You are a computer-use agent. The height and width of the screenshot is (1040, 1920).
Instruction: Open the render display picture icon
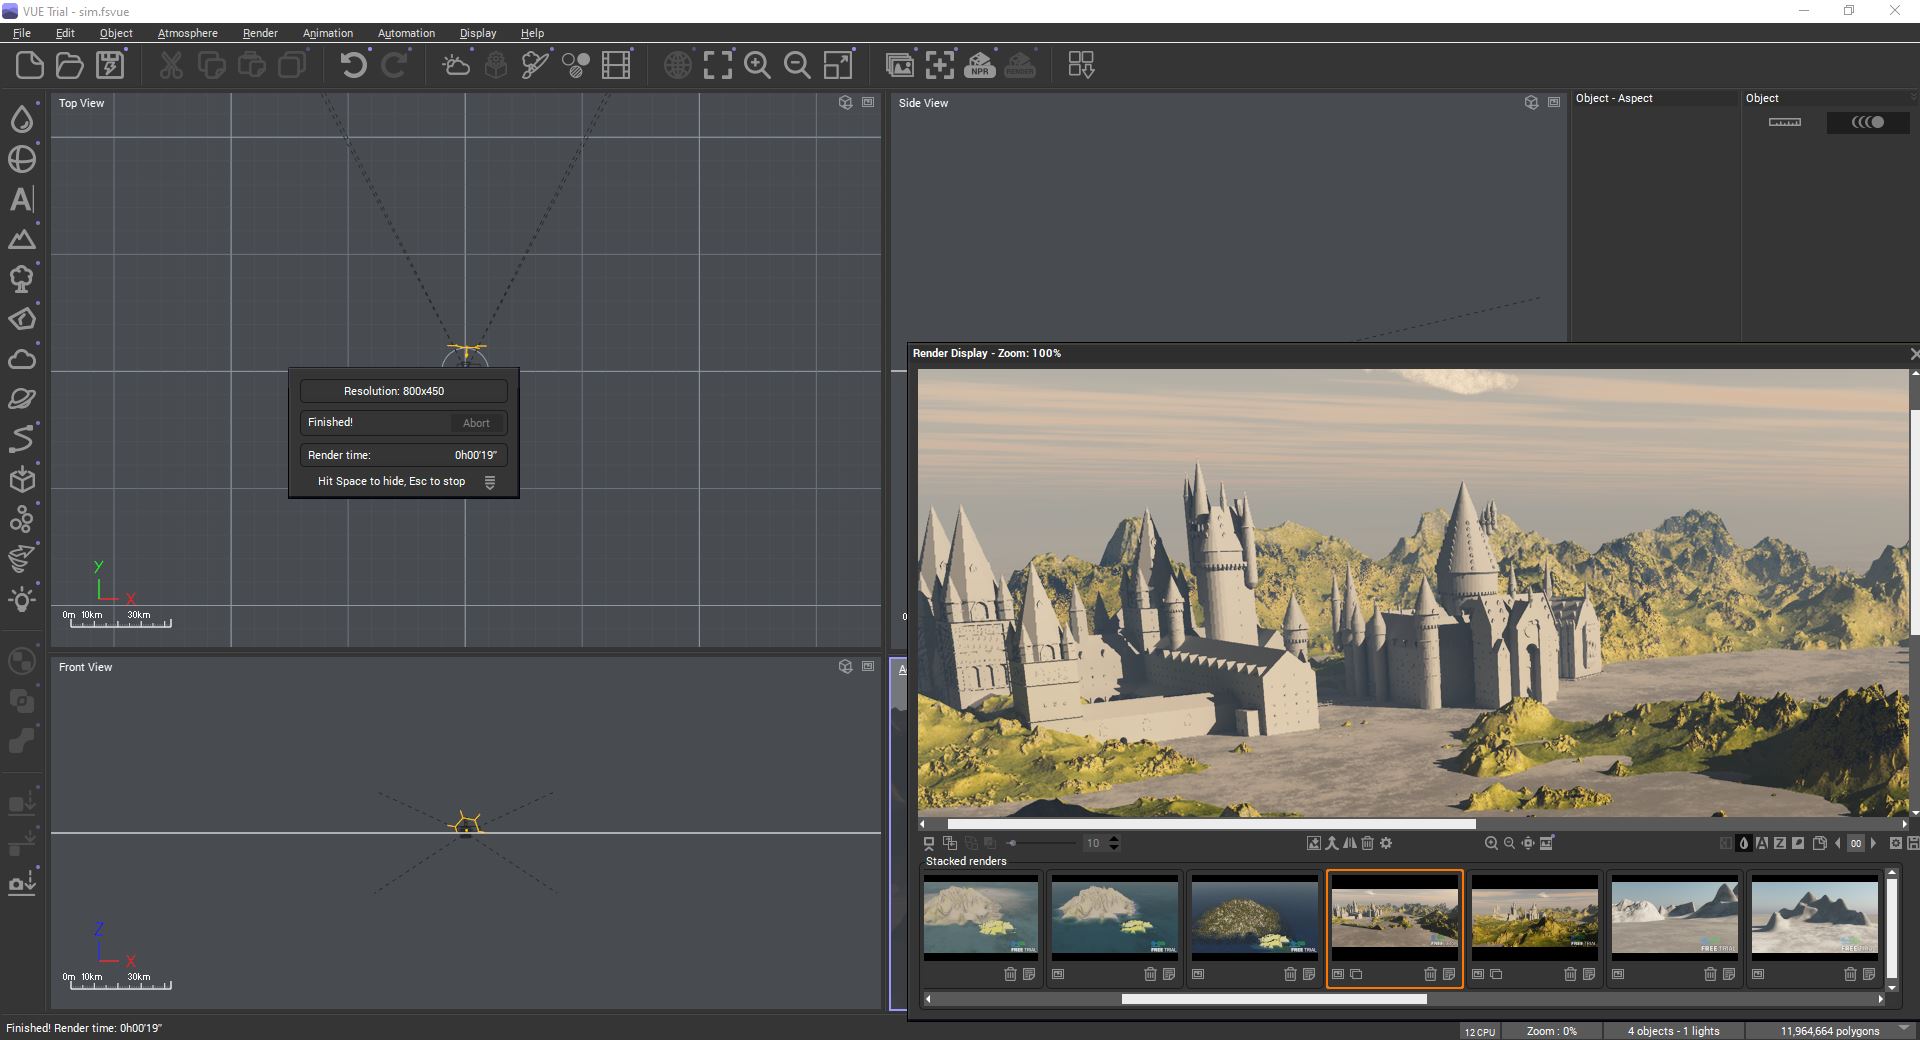(x=900, y=66)
